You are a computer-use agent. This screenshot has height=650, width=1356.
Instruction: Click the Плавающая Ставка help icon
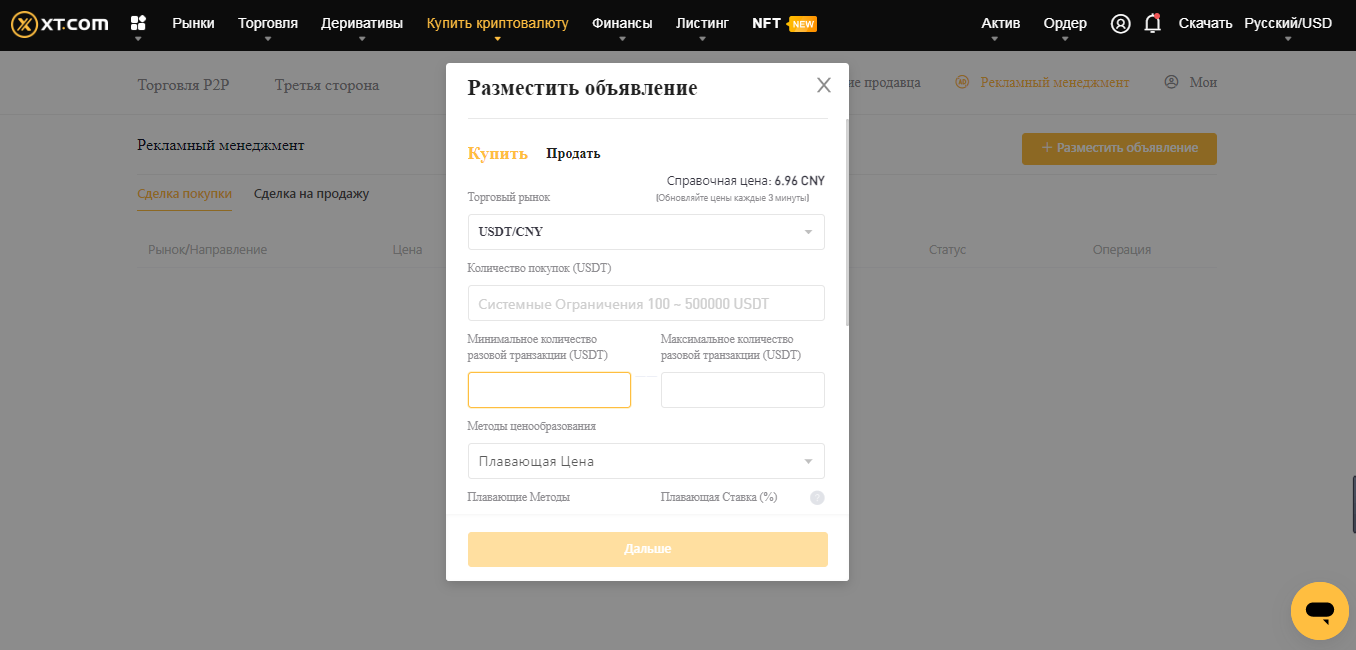[817, 498]
